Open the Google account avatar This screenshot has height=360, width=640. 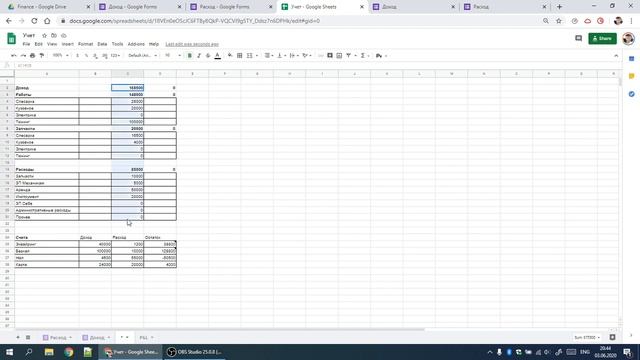point(628,38)
